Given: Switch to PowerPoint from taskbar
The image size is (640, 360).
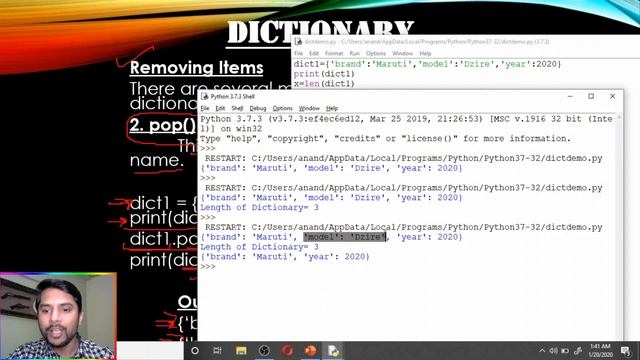Looking at the screenshot, I should point(310,351).
